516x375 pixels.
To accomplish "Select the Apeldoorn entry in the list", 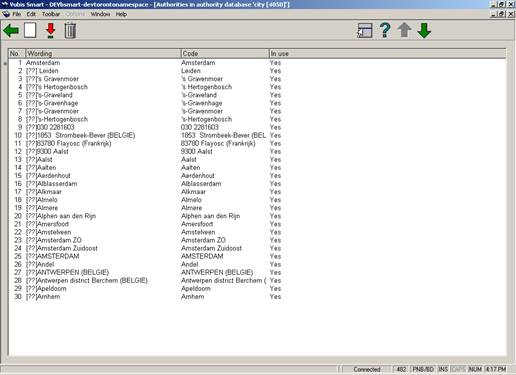I will click(257, 288).
